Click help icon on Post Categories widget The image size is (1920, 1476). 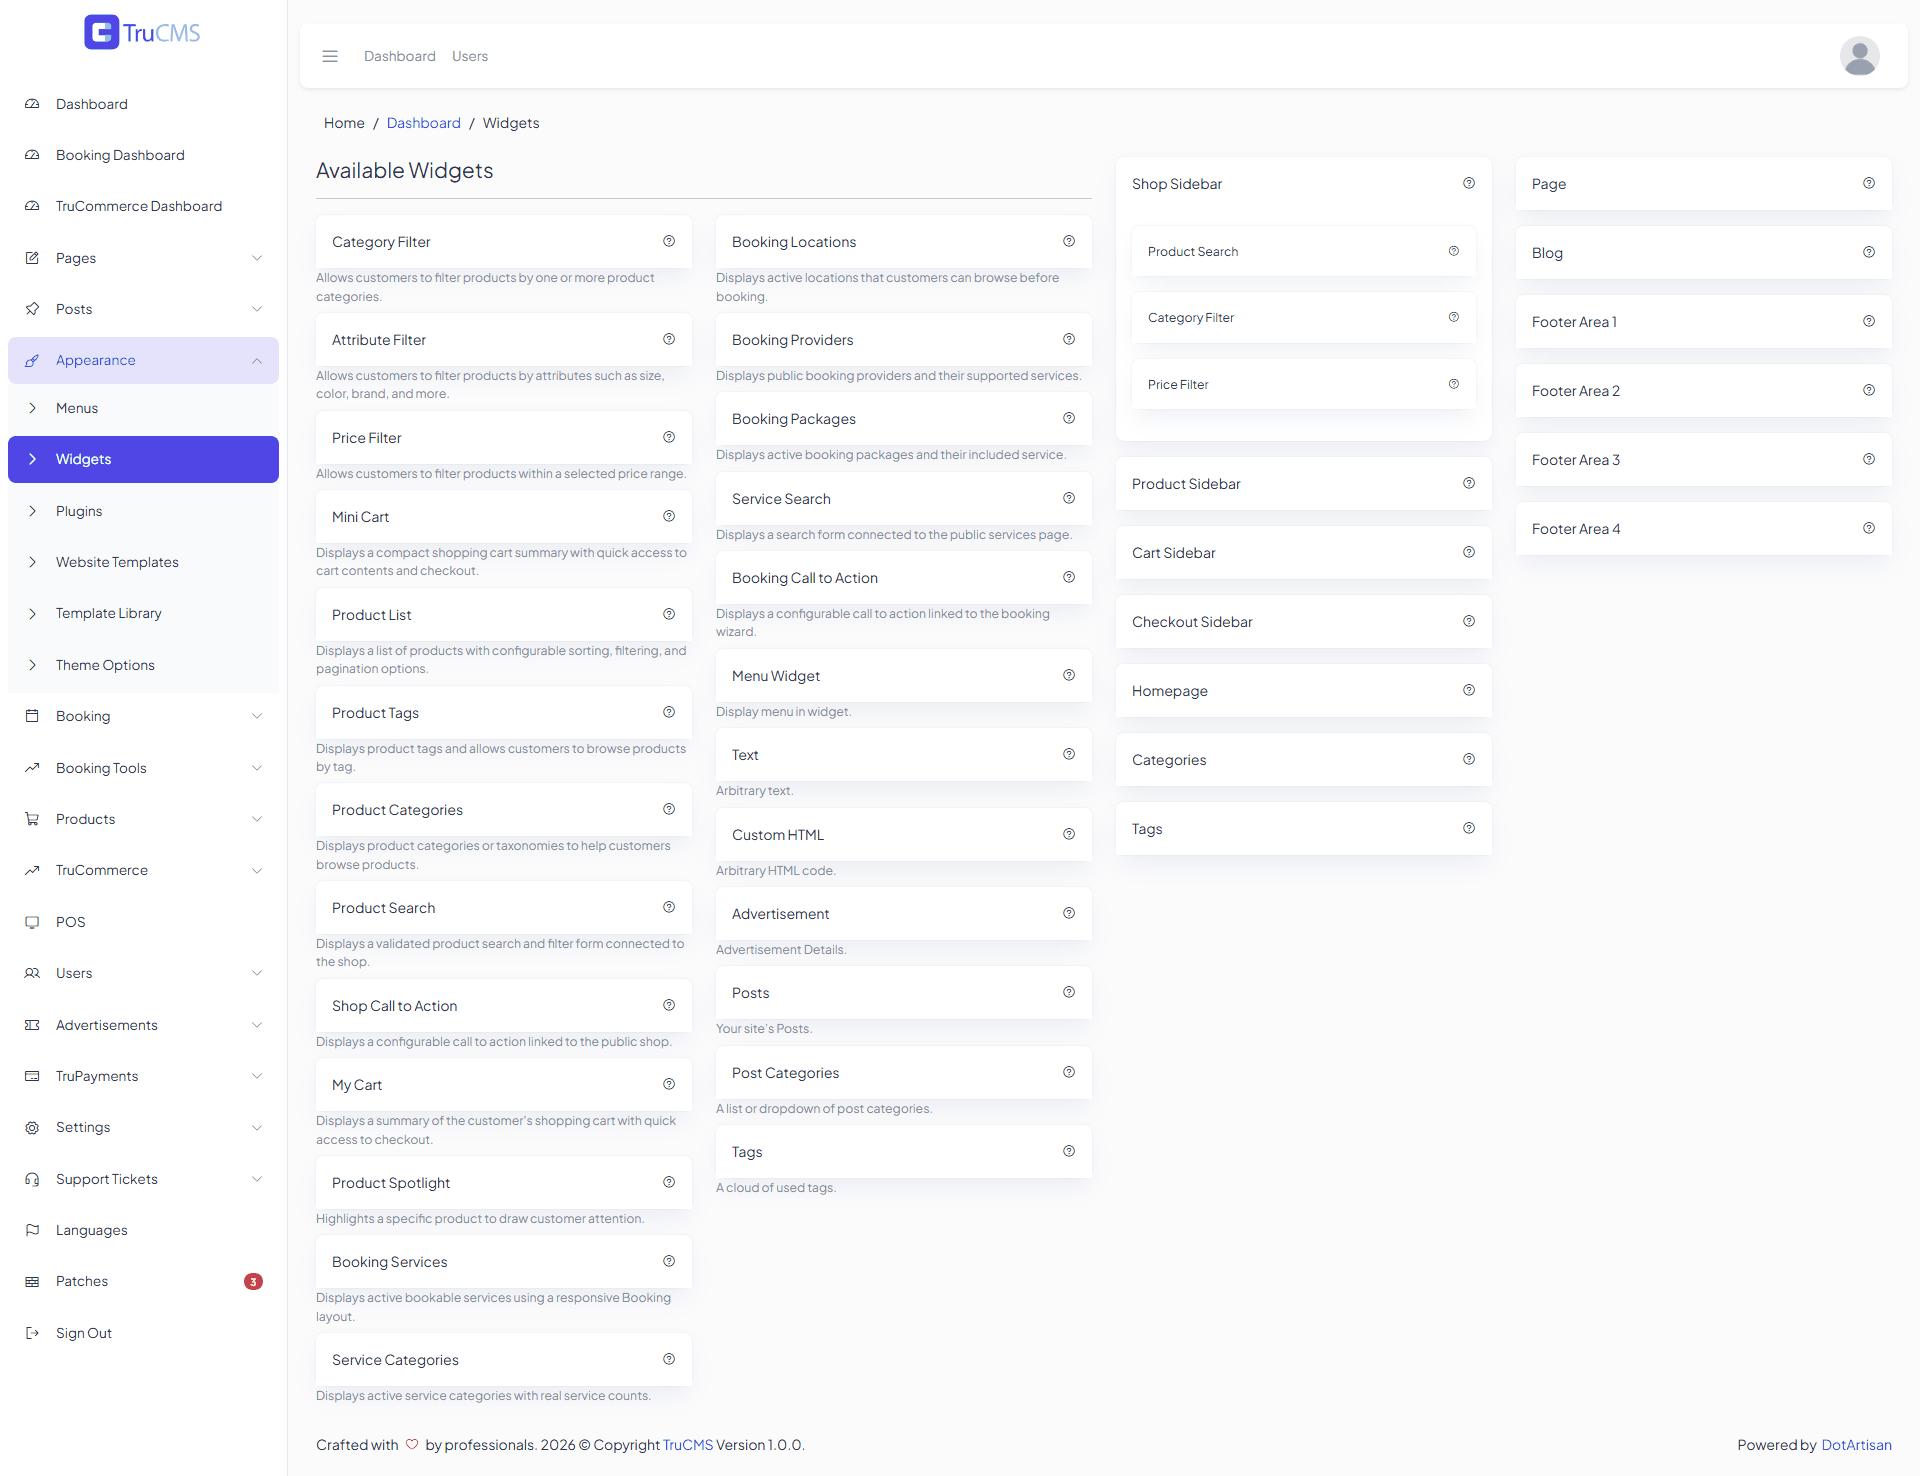(x=1069, y=1072)
